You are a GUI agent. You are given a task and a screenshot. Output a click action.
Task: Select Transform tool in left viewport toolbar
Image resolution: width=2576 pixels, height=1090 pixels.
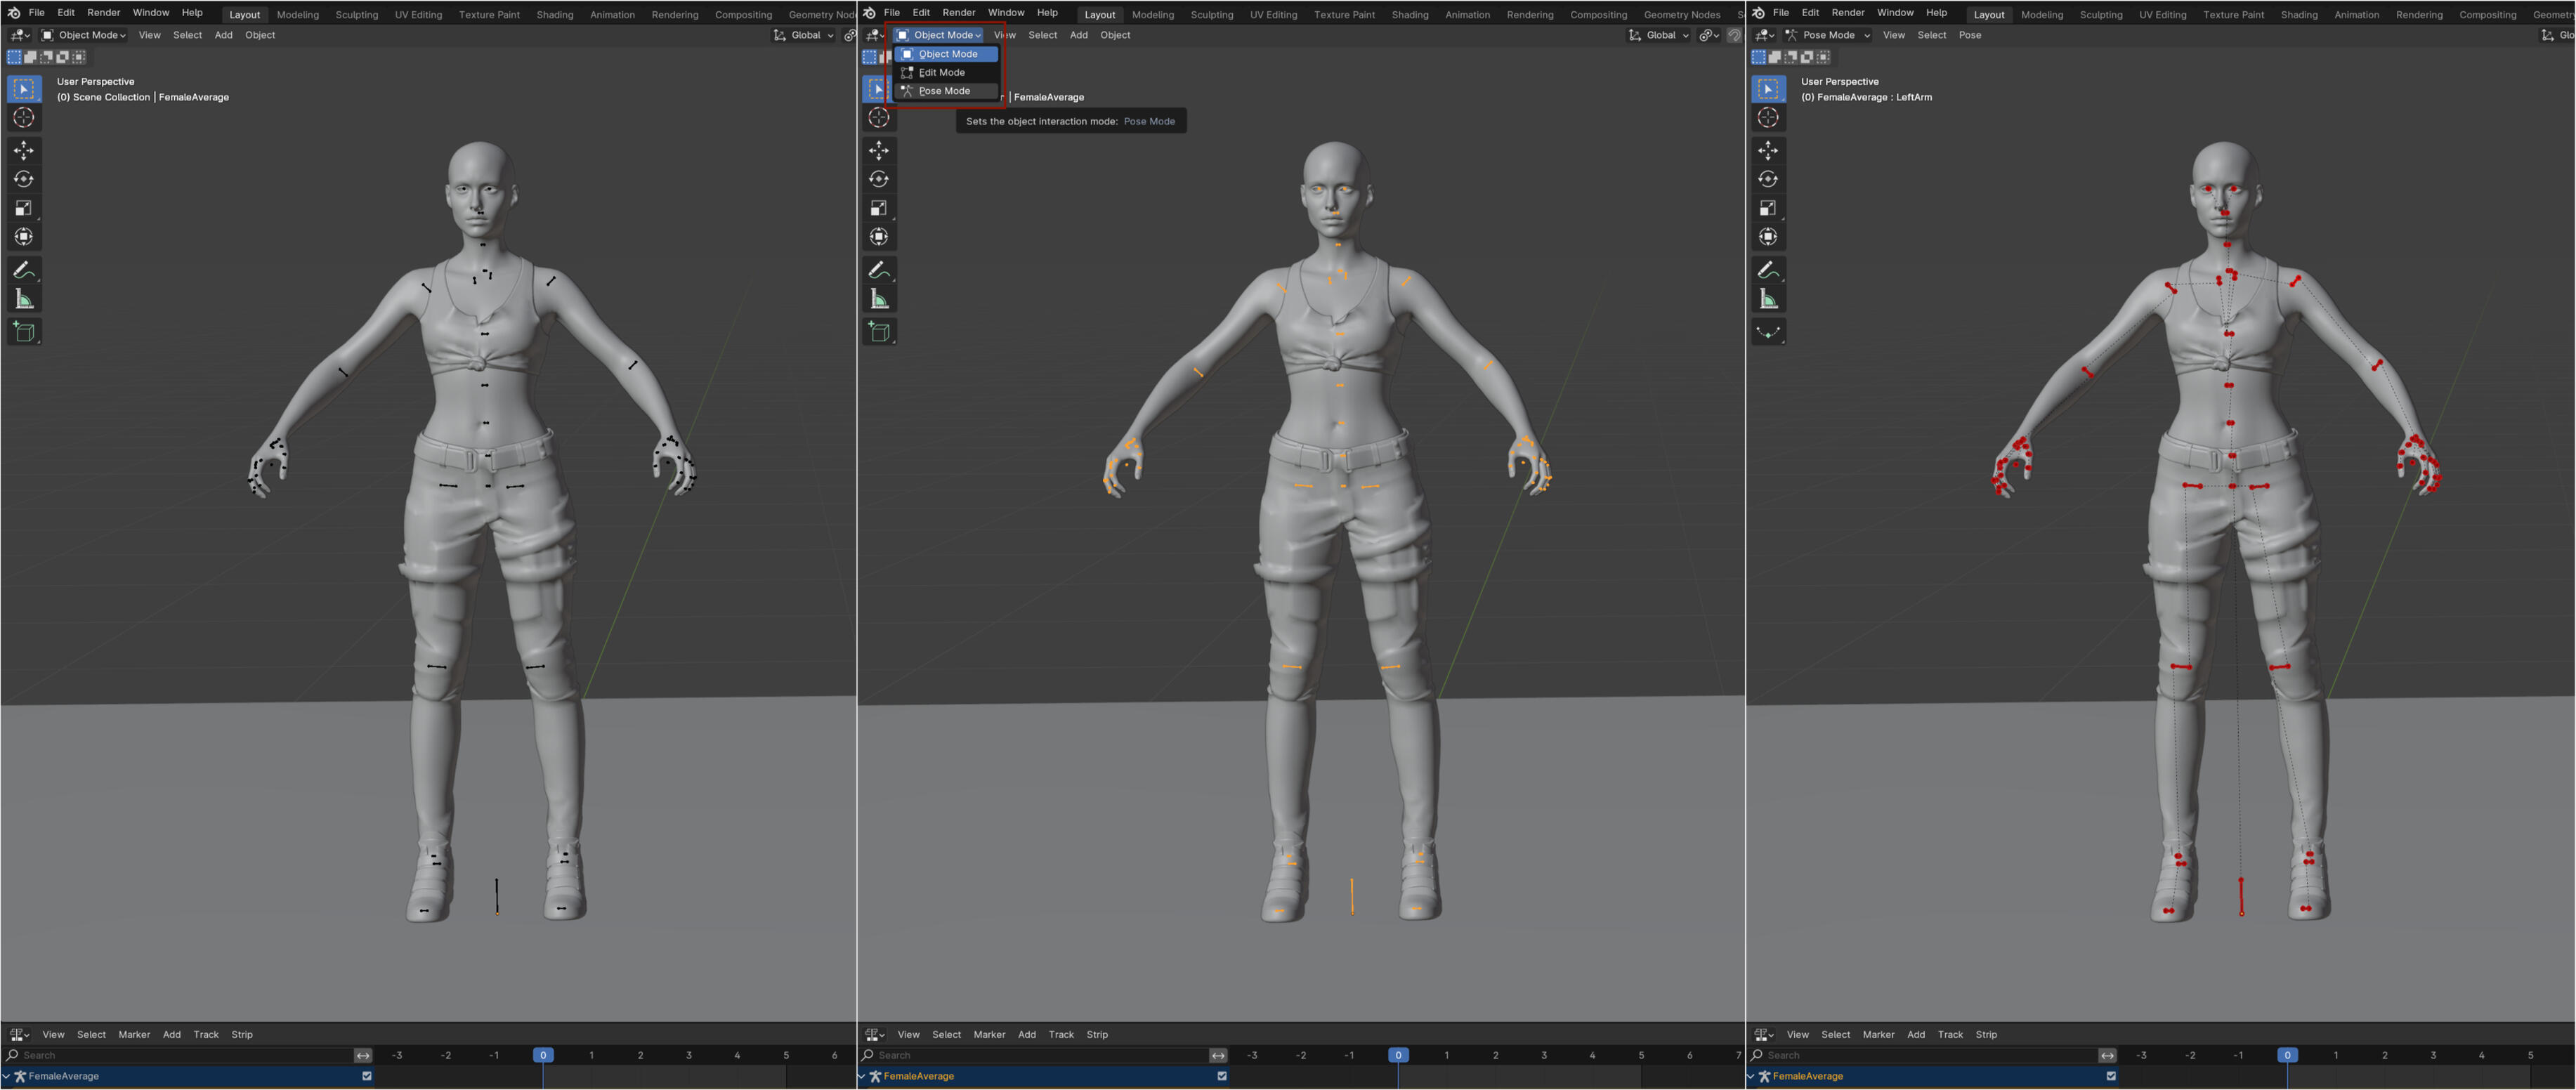24,237
